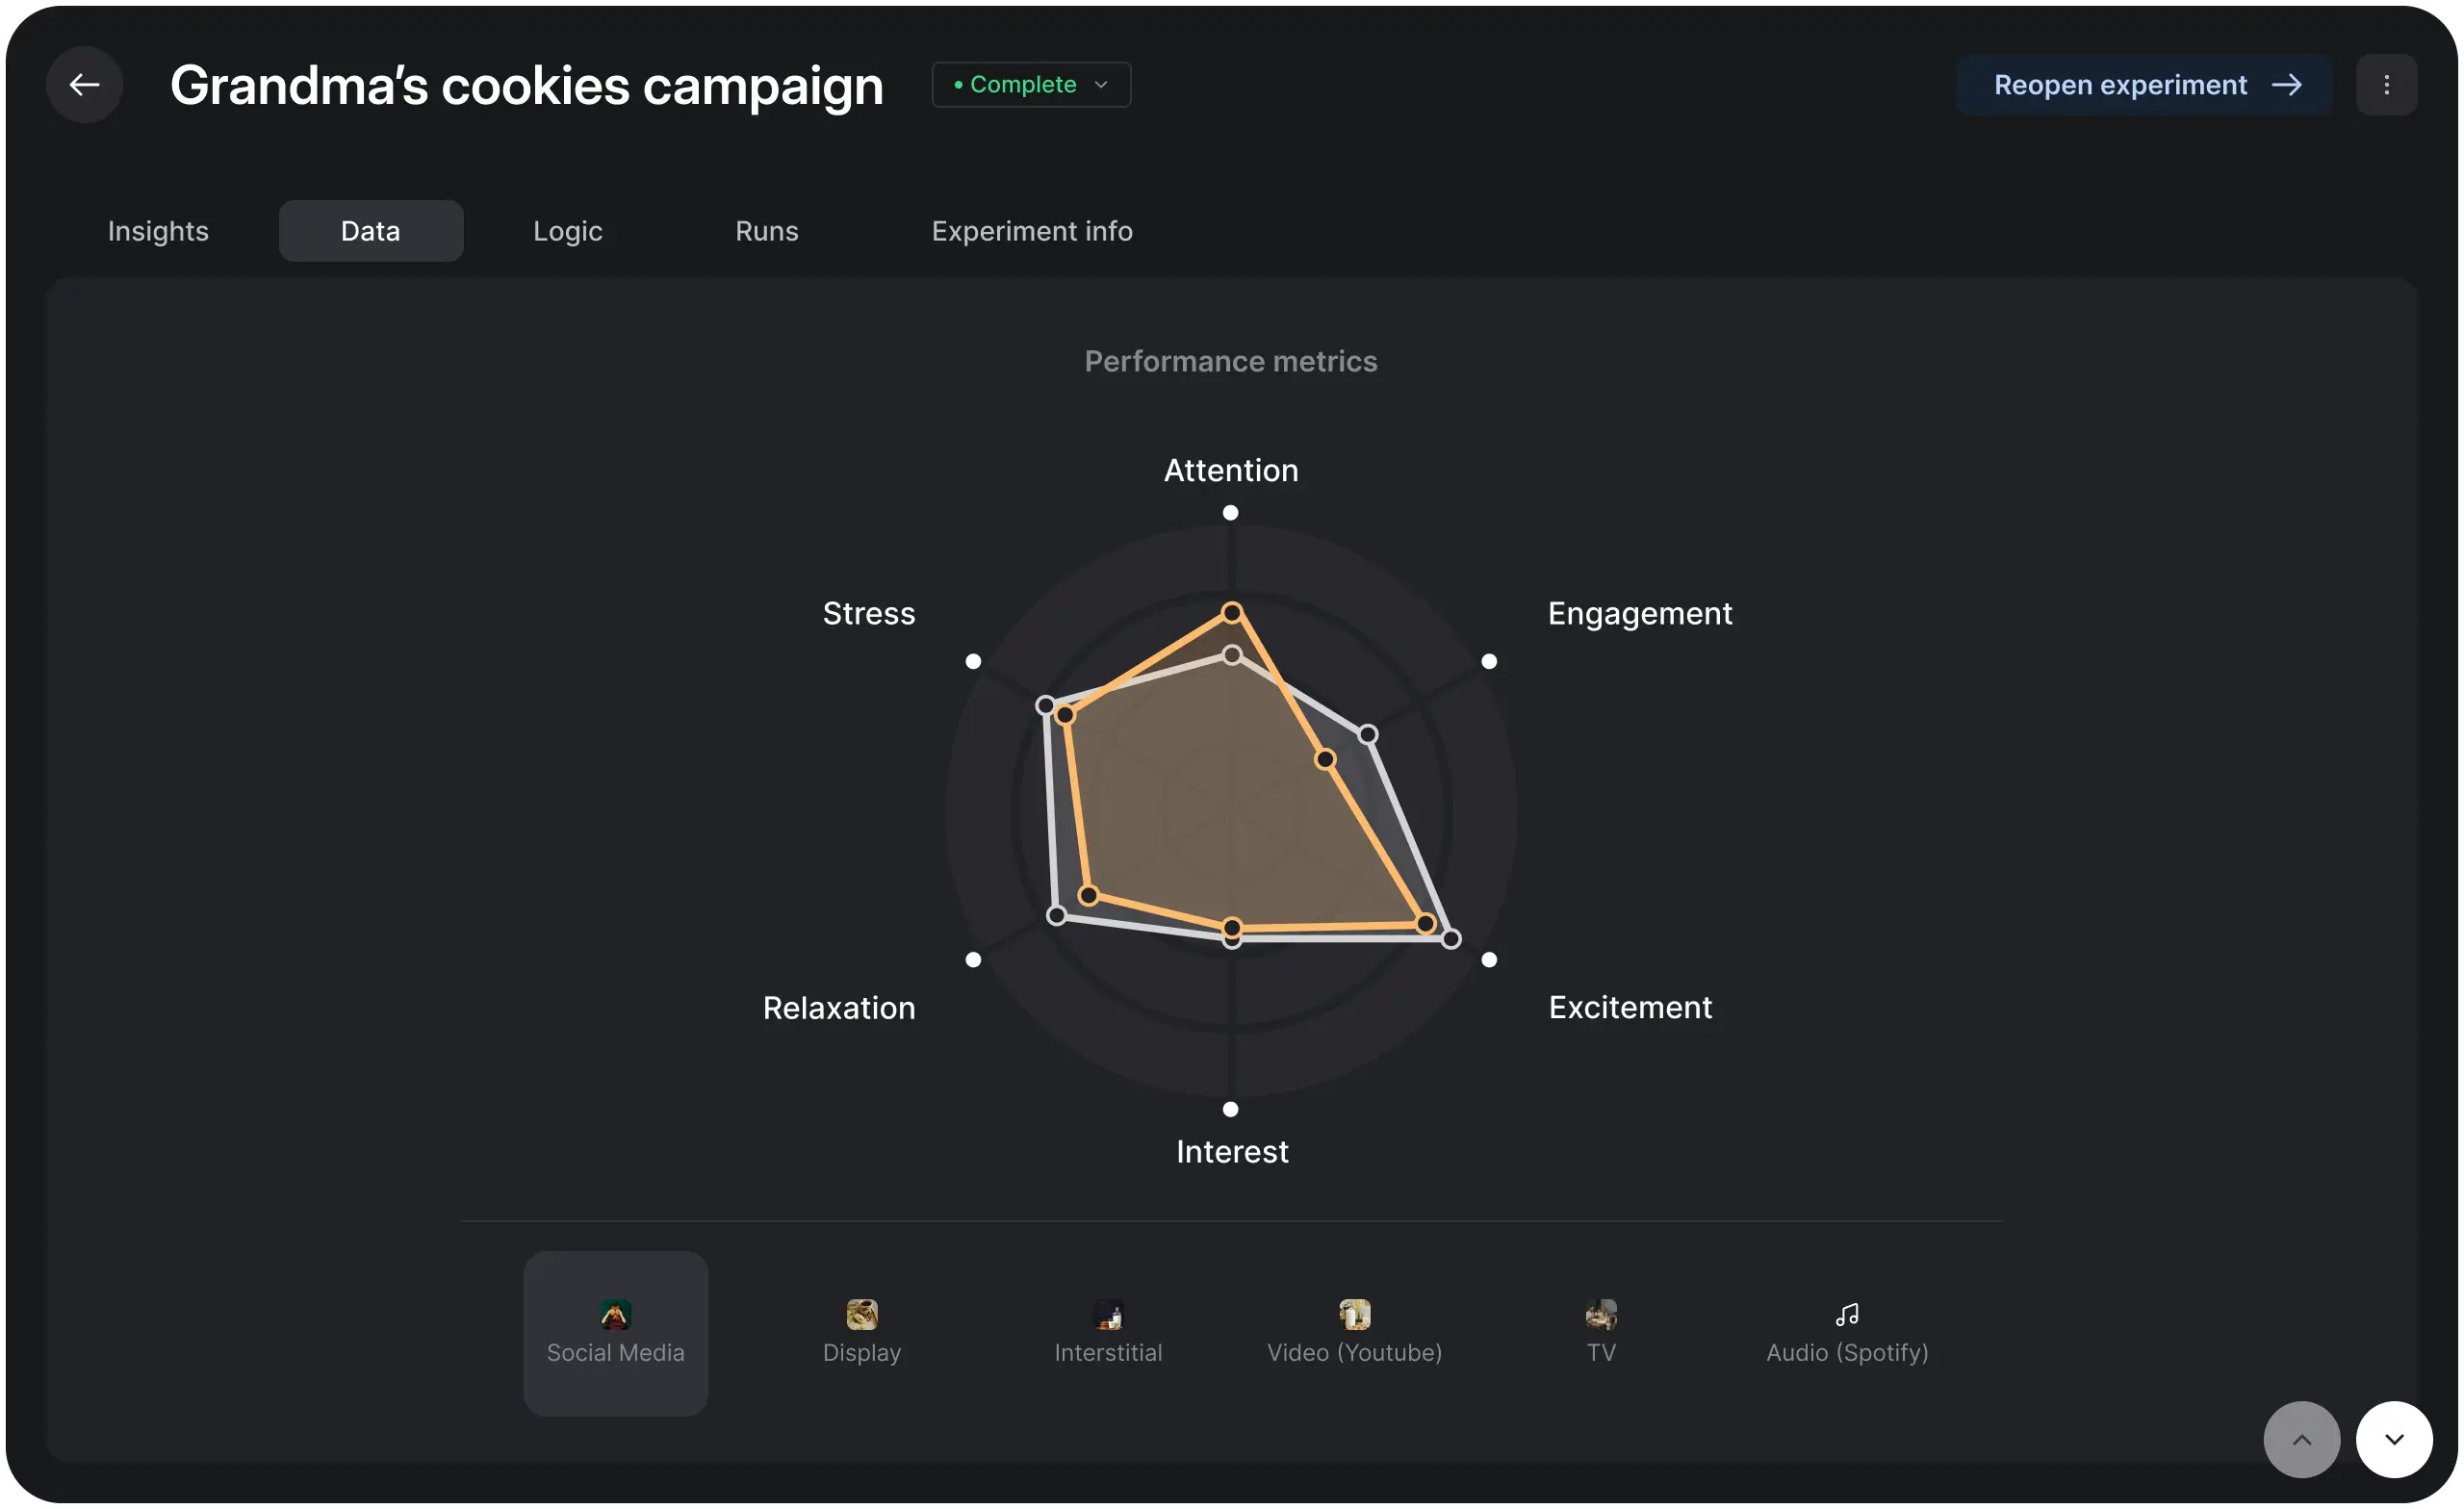This screenshot has width=2464, height=1509.
Task: Click the Attention data point on radar chart
Action: pos(1232,614)
